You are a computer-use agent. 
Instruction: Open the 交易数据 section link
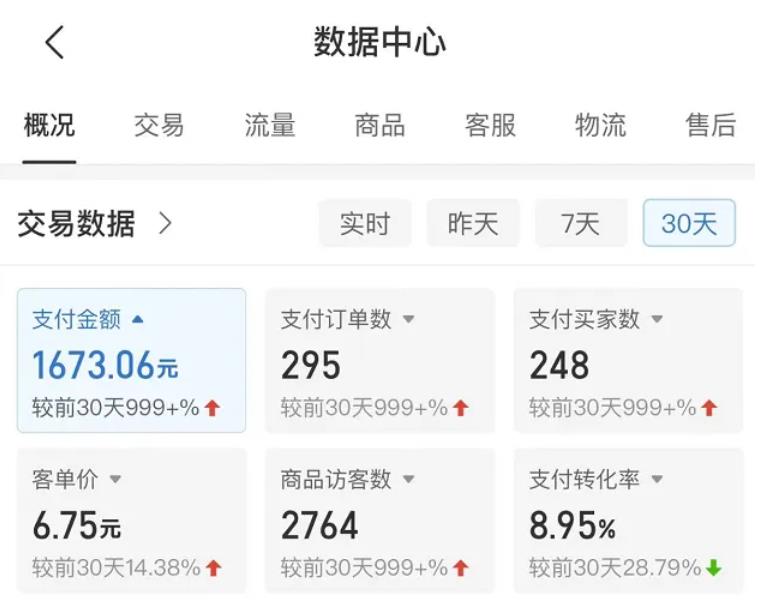pyautogui.click(x=76, y=224)
